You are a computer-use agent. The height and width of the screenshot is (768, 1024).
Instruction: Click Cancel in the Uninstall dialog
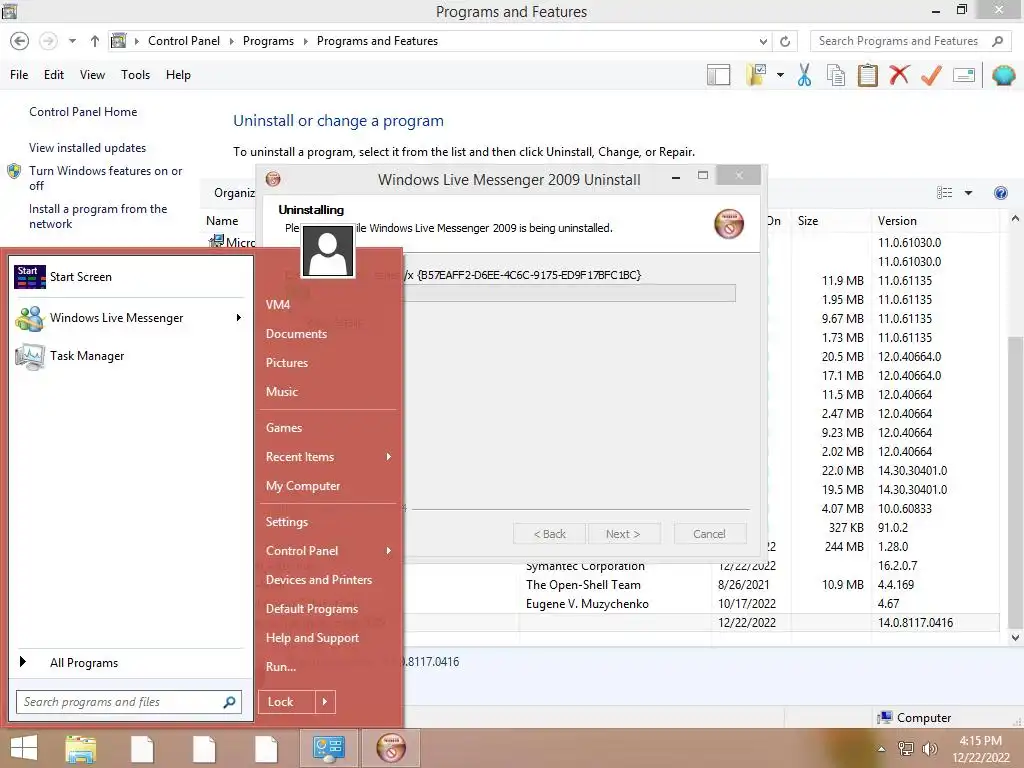709,534
